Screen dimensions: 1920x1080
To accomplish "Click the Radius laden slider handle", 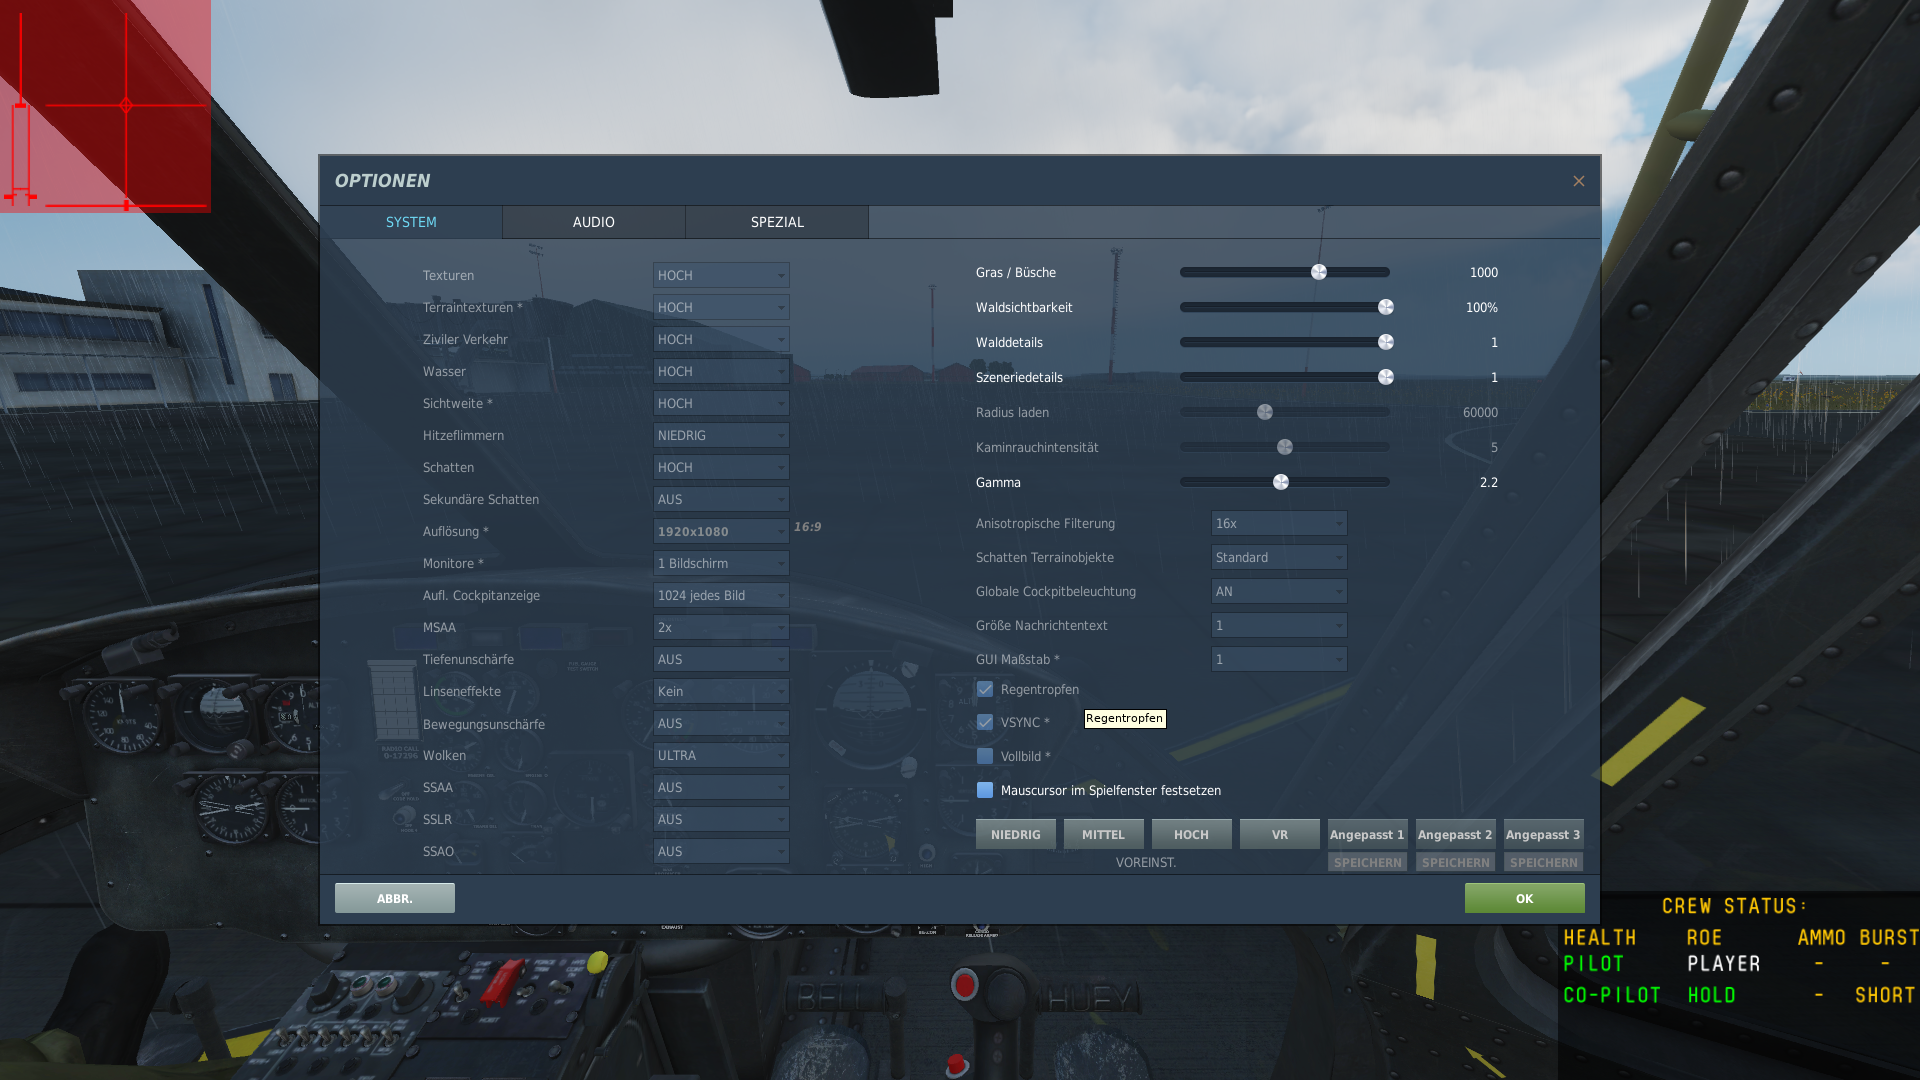I will [1265, 412].
